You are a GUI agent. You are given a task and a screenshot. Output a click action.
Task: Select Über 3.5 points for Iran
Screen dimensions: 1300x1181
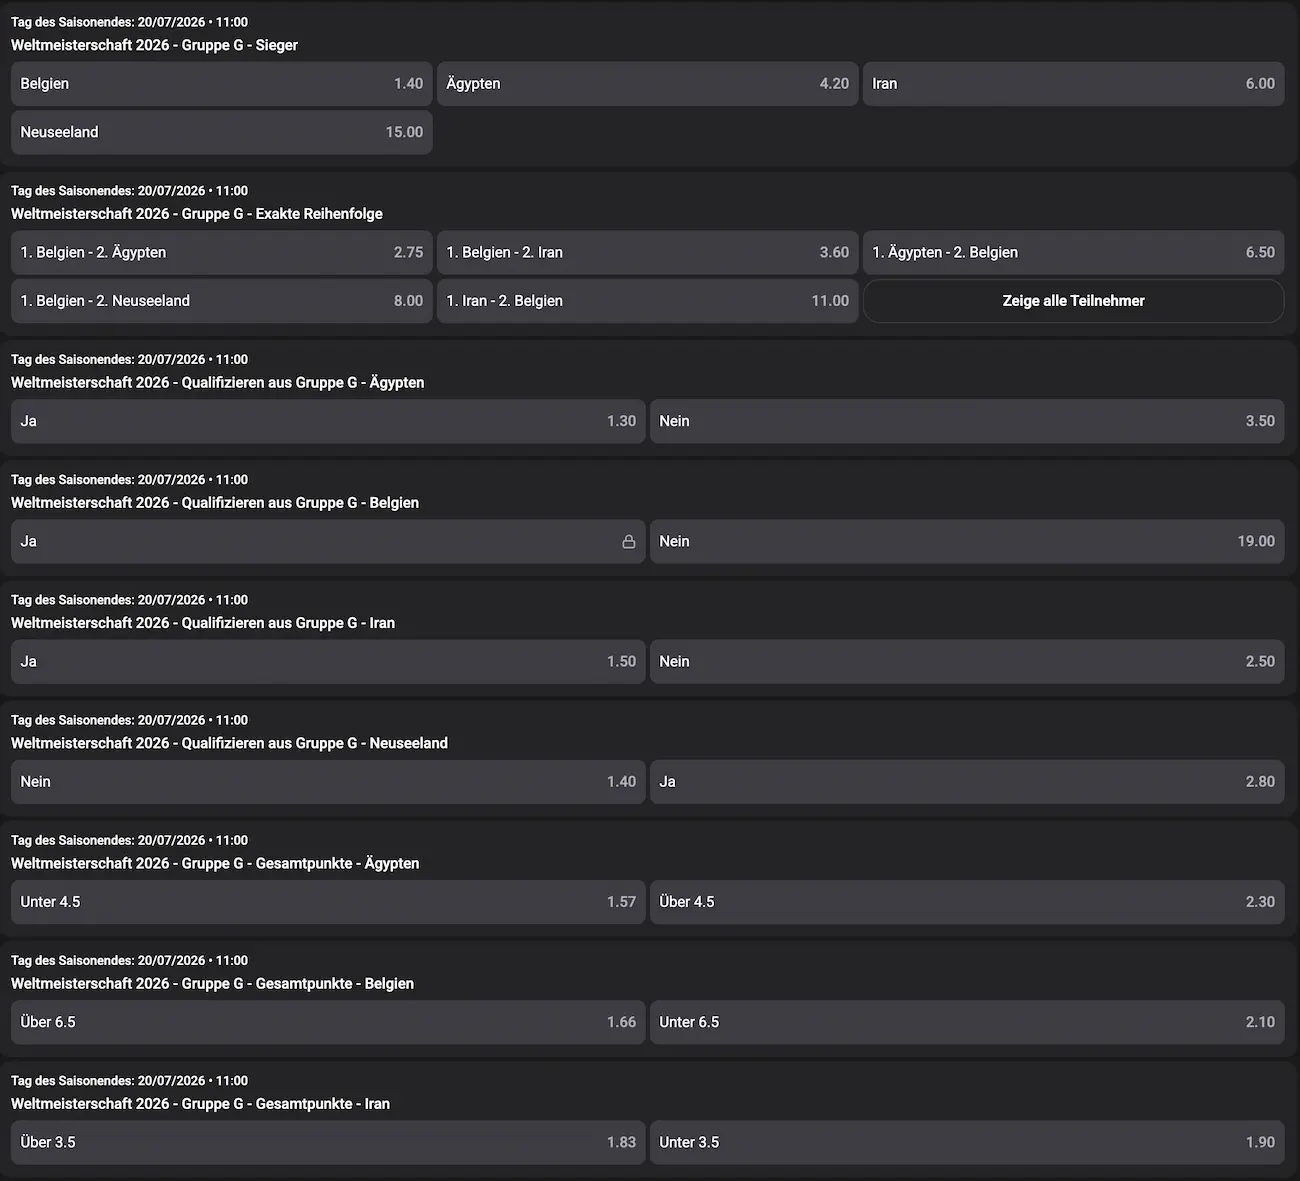328,1142
